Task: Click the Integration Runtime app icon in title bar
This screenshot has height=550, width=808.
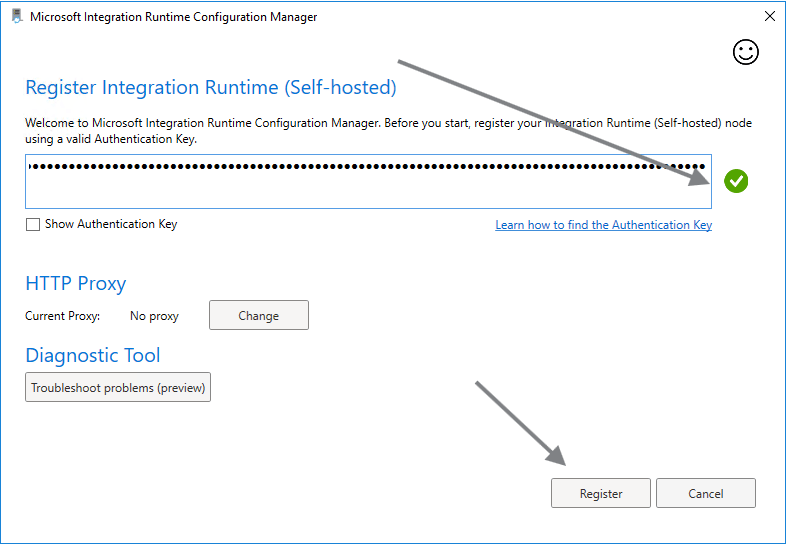Action: [x=17, y=17]
